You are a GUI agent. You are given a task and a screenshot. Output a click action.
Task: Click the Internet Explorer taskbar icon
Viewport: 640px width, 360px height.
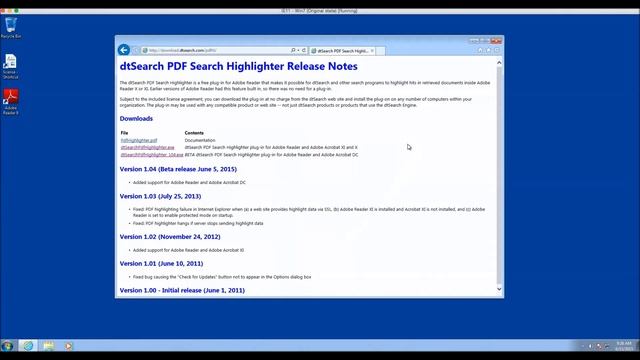click(28, 346)
